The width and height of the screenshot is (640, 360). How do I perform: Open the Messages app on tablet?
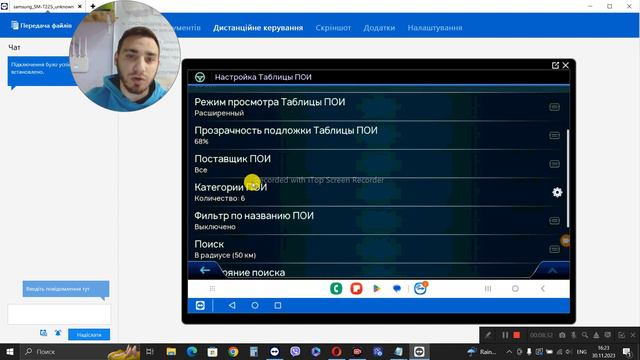pyautogui.click(x=397, y=289)
